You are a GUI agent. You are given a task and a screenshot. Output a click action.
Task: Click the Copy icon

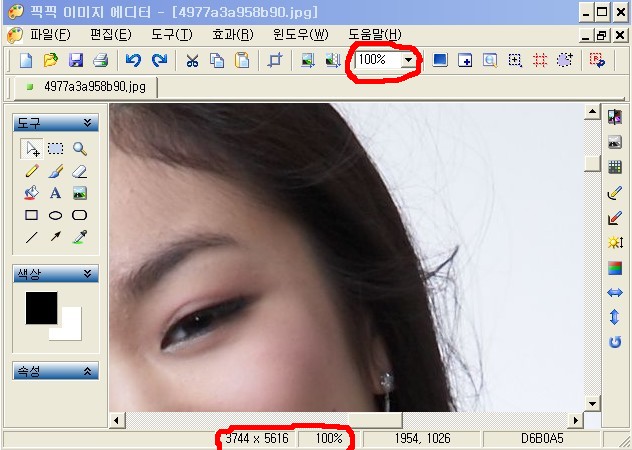[x=217, y=61]
